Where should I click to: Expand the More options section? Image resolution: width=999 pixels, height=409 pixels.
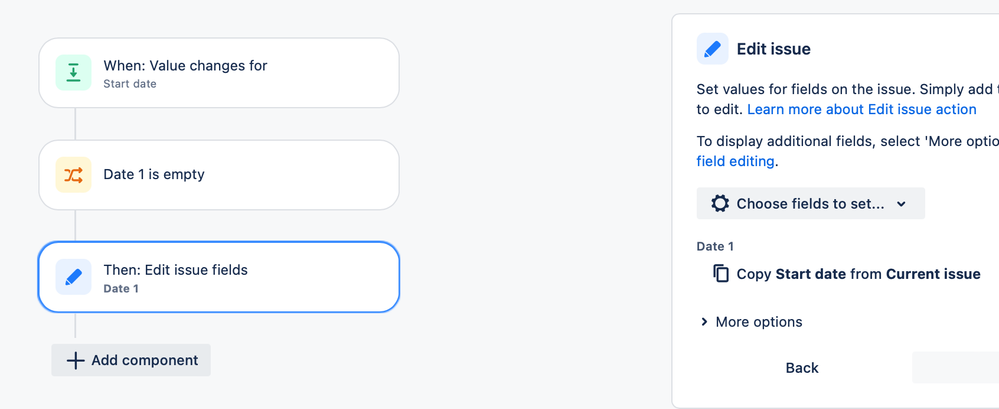pos(751,322)
